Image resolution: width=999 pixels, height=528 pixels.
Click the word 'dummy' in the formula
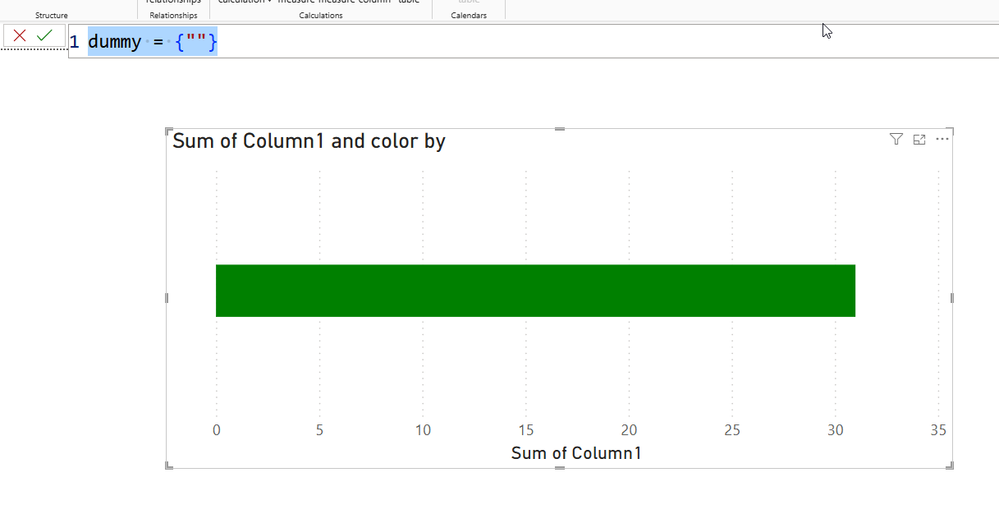tap(115, 42)
